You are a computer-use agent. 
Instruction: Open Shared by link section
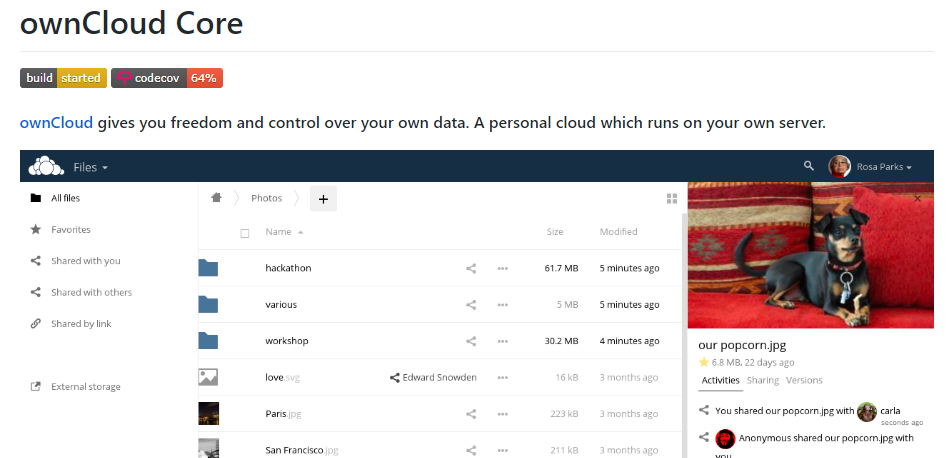tap(81, 324)
